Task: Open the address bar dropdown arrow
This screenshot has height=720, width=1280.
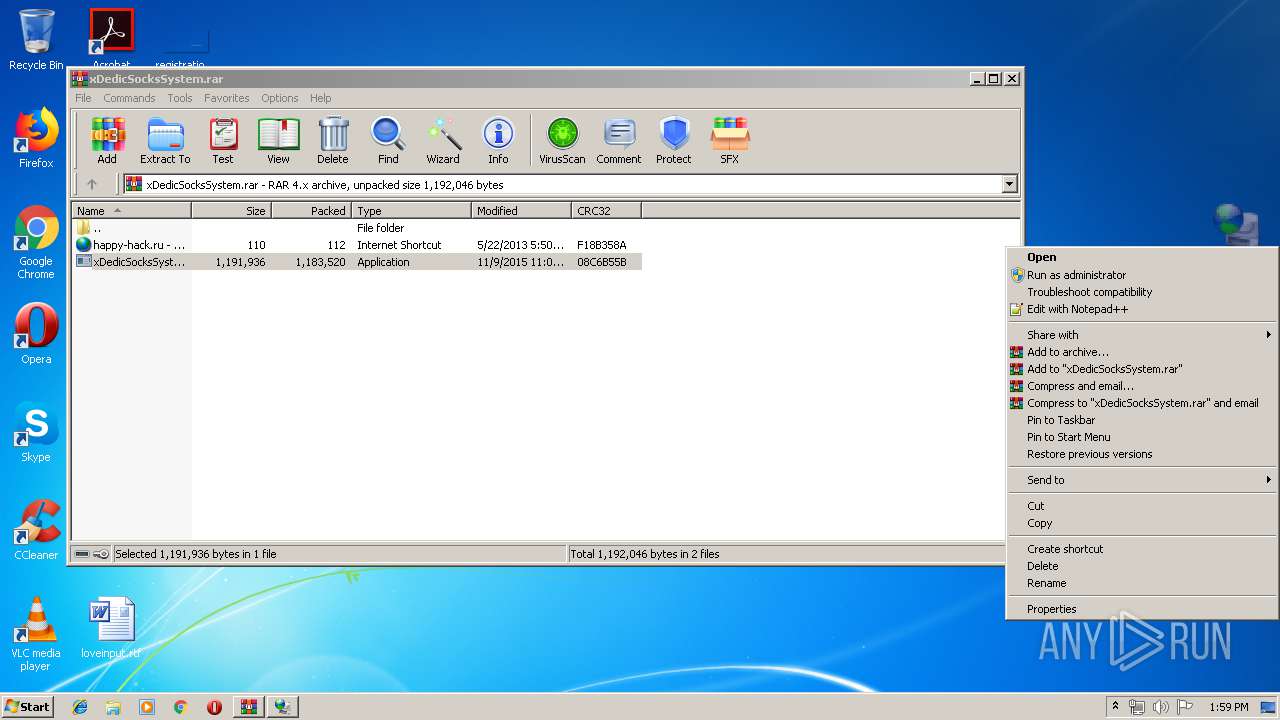Action: [x=1009, y=184]
